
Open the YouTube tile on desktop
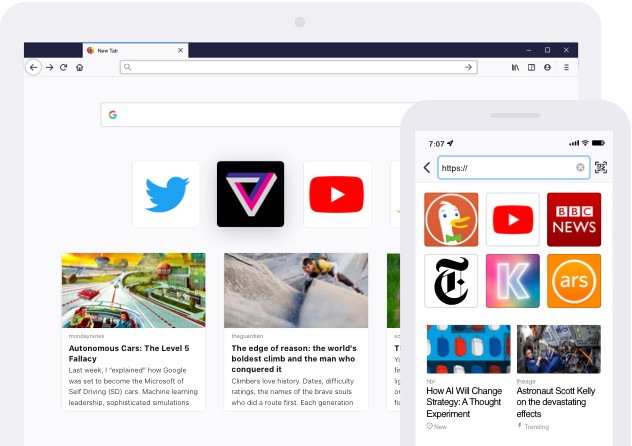[x=336, y=193]
